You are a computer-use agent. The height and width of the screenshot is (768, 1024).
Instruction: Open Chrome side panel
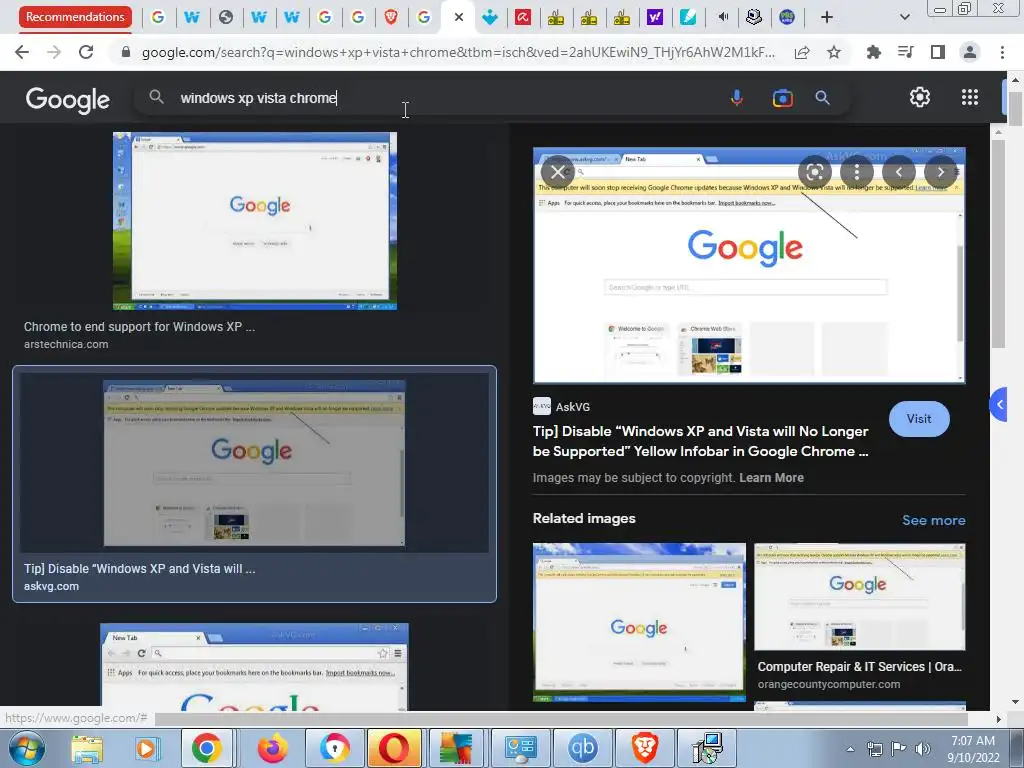click(938, 52)
